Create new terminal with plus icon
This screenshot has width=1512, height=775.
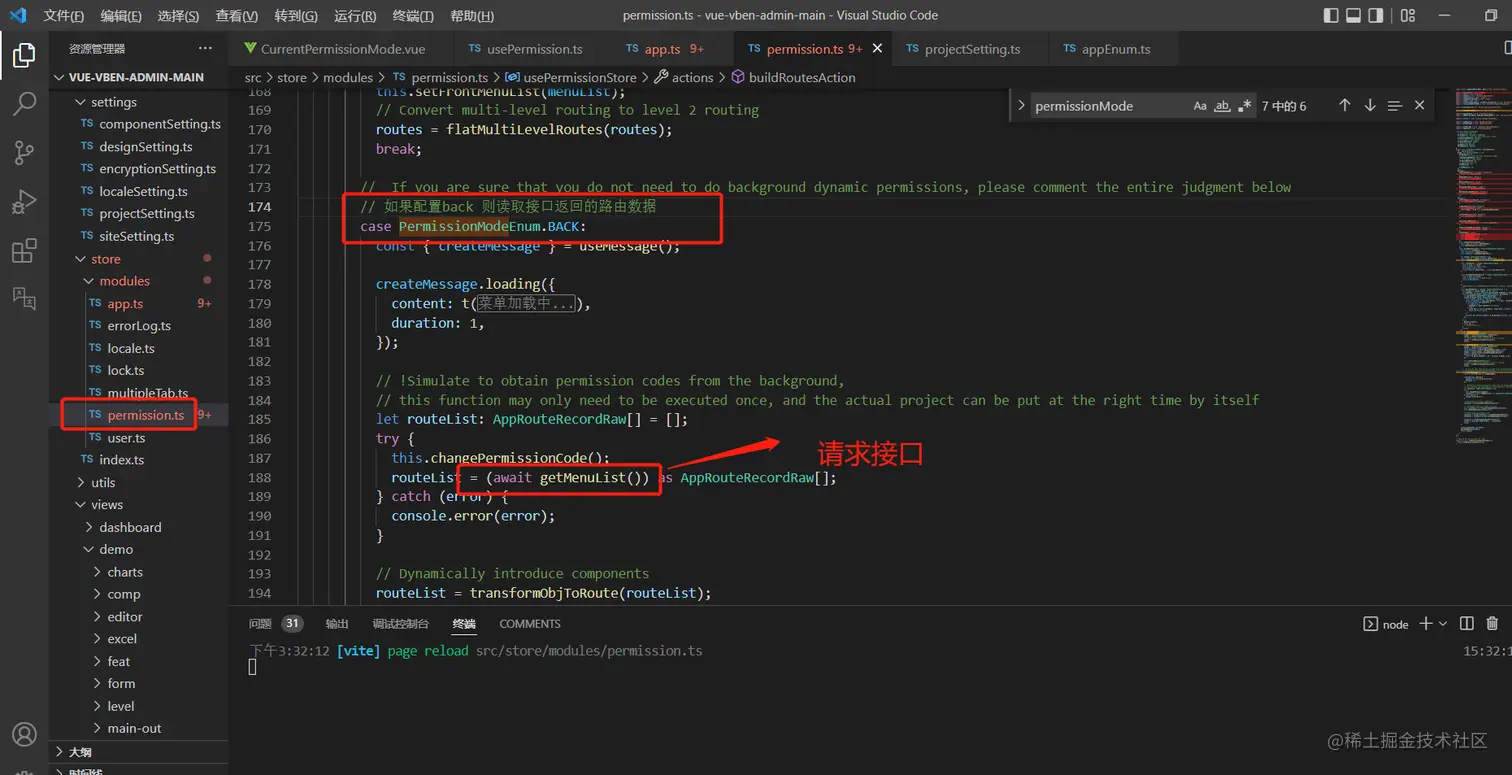pyautogui.click(x=1426, y=623)
